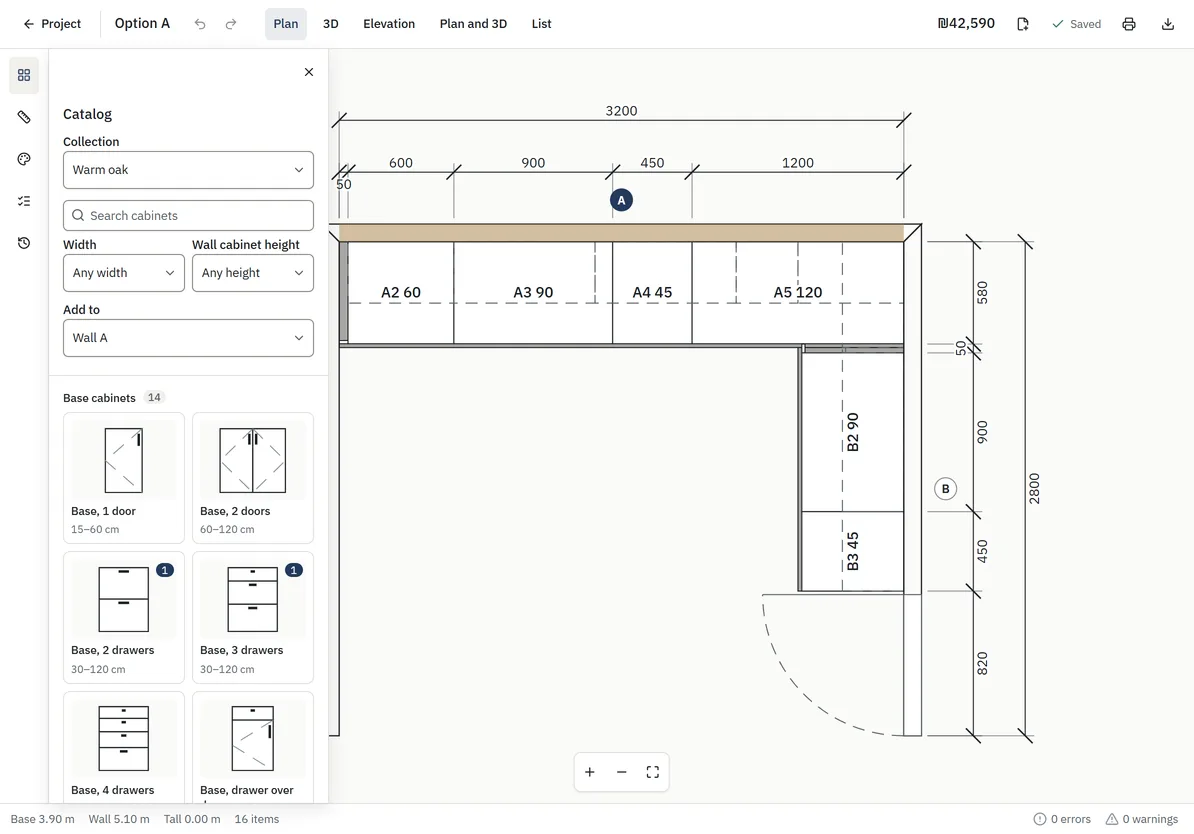Select cabinet A4 45 on the plan
This screenshot has width=1194, height=834.
pyautogui.click(x=652, y=292)
